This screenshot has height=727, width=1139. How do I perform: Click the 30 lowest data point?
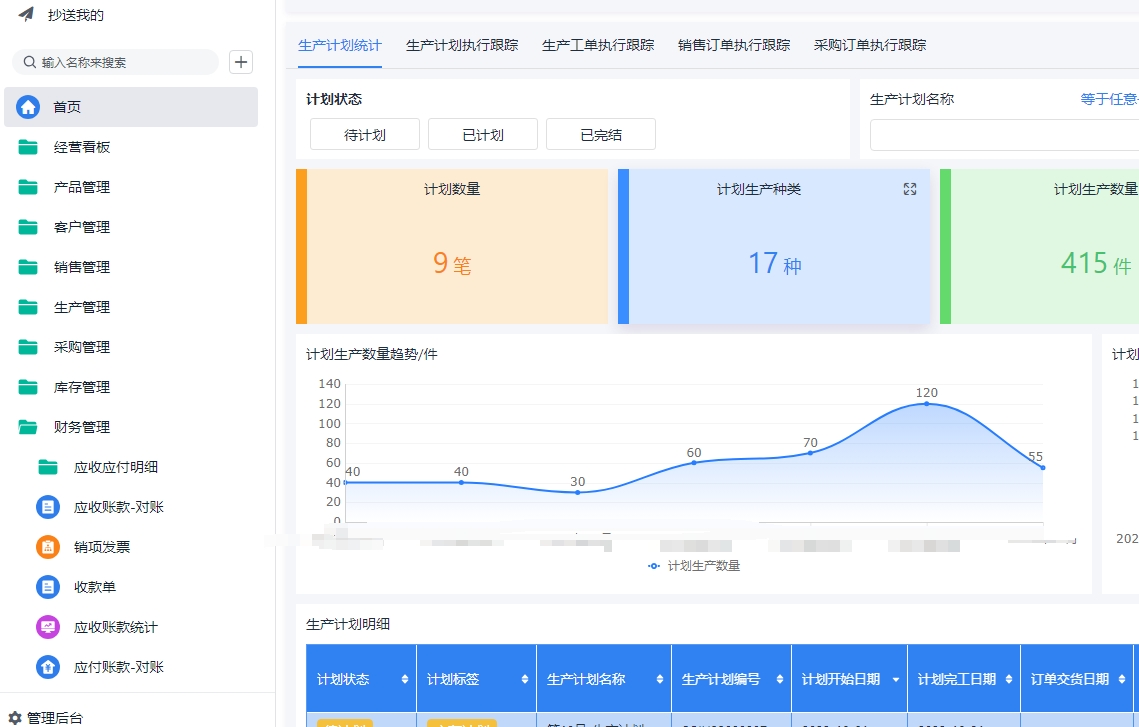coord(577,492)
